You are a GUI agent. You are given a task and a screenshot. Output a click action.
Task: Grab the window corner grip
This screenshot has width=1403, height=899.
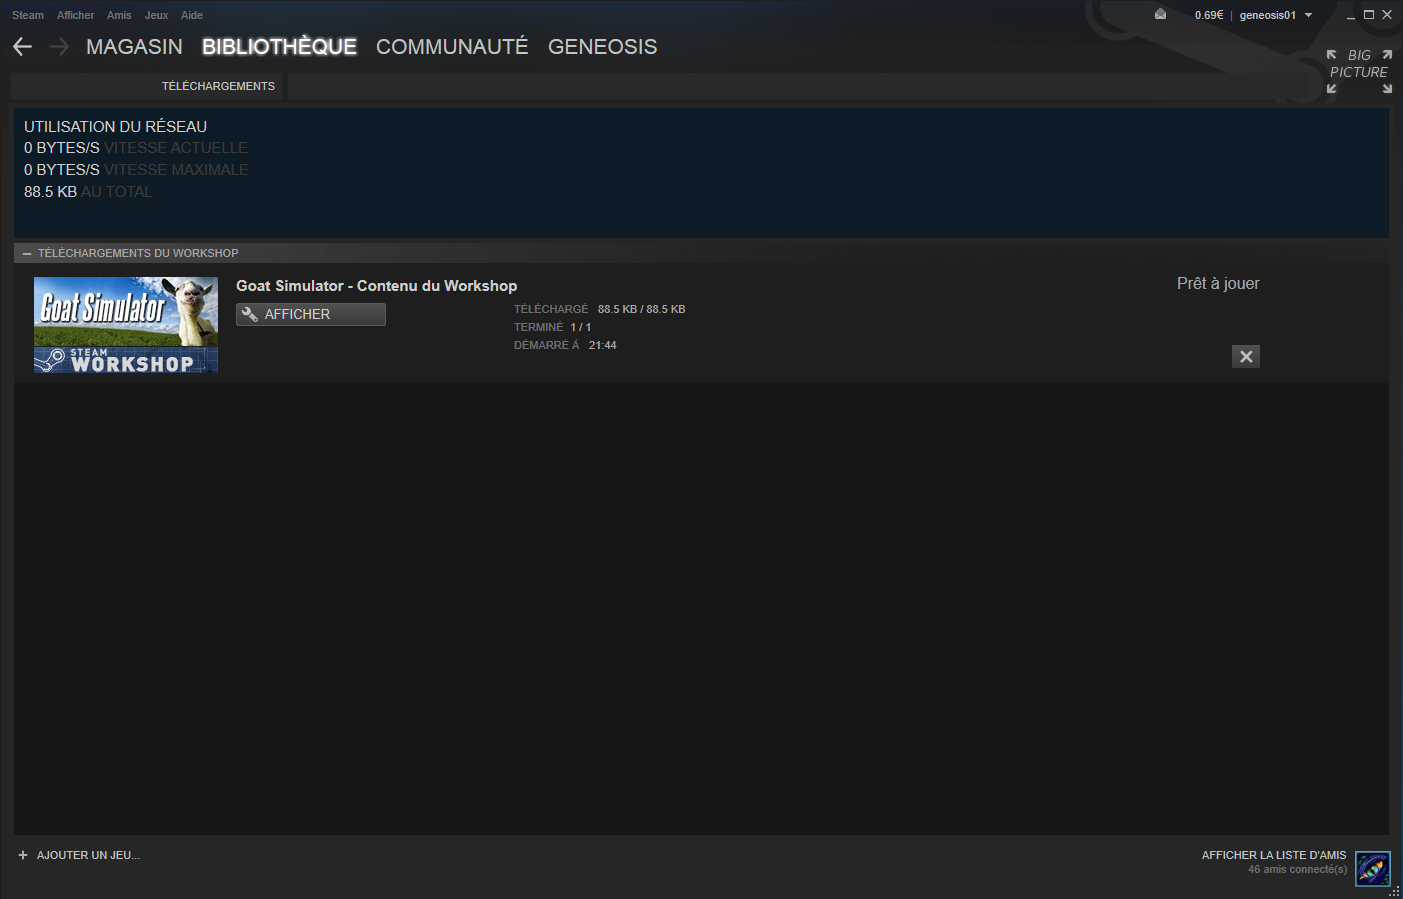[x=1395, y=891]
